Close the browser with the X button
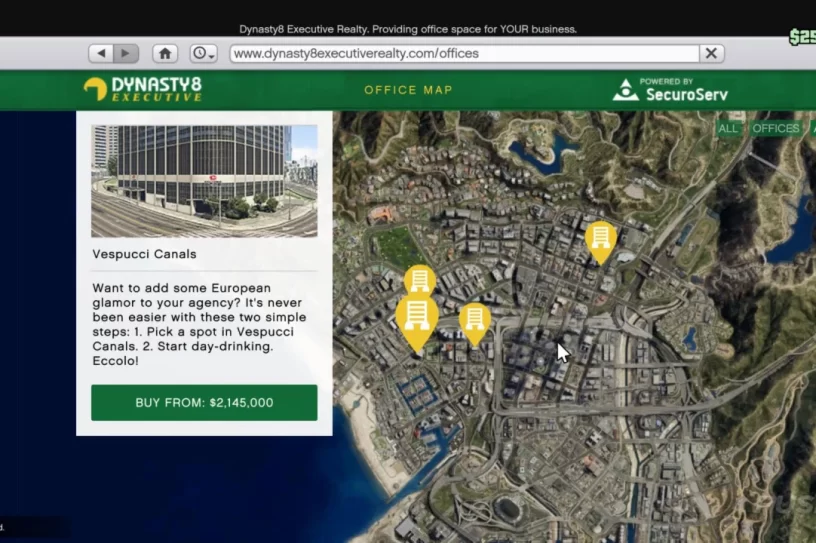Screen dimensions: 816x543 [x=711, y=53]
